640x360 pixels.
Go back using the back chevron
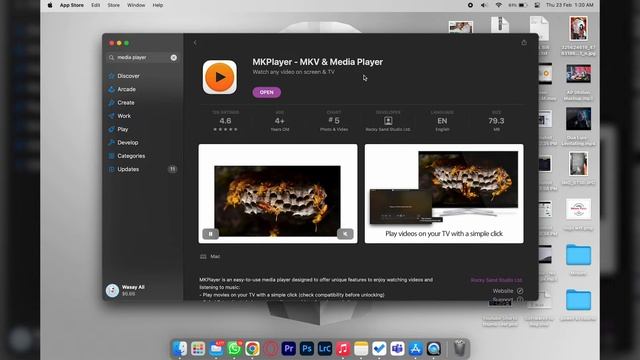[195, 43]
